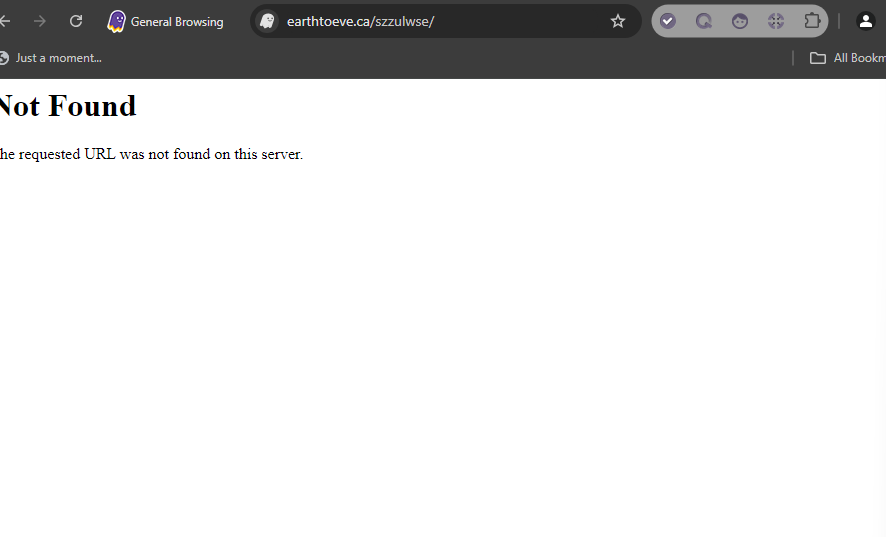Open the checkmark shield extension
The width and height of the screenshot is (886, 537).
pos(668,21)
